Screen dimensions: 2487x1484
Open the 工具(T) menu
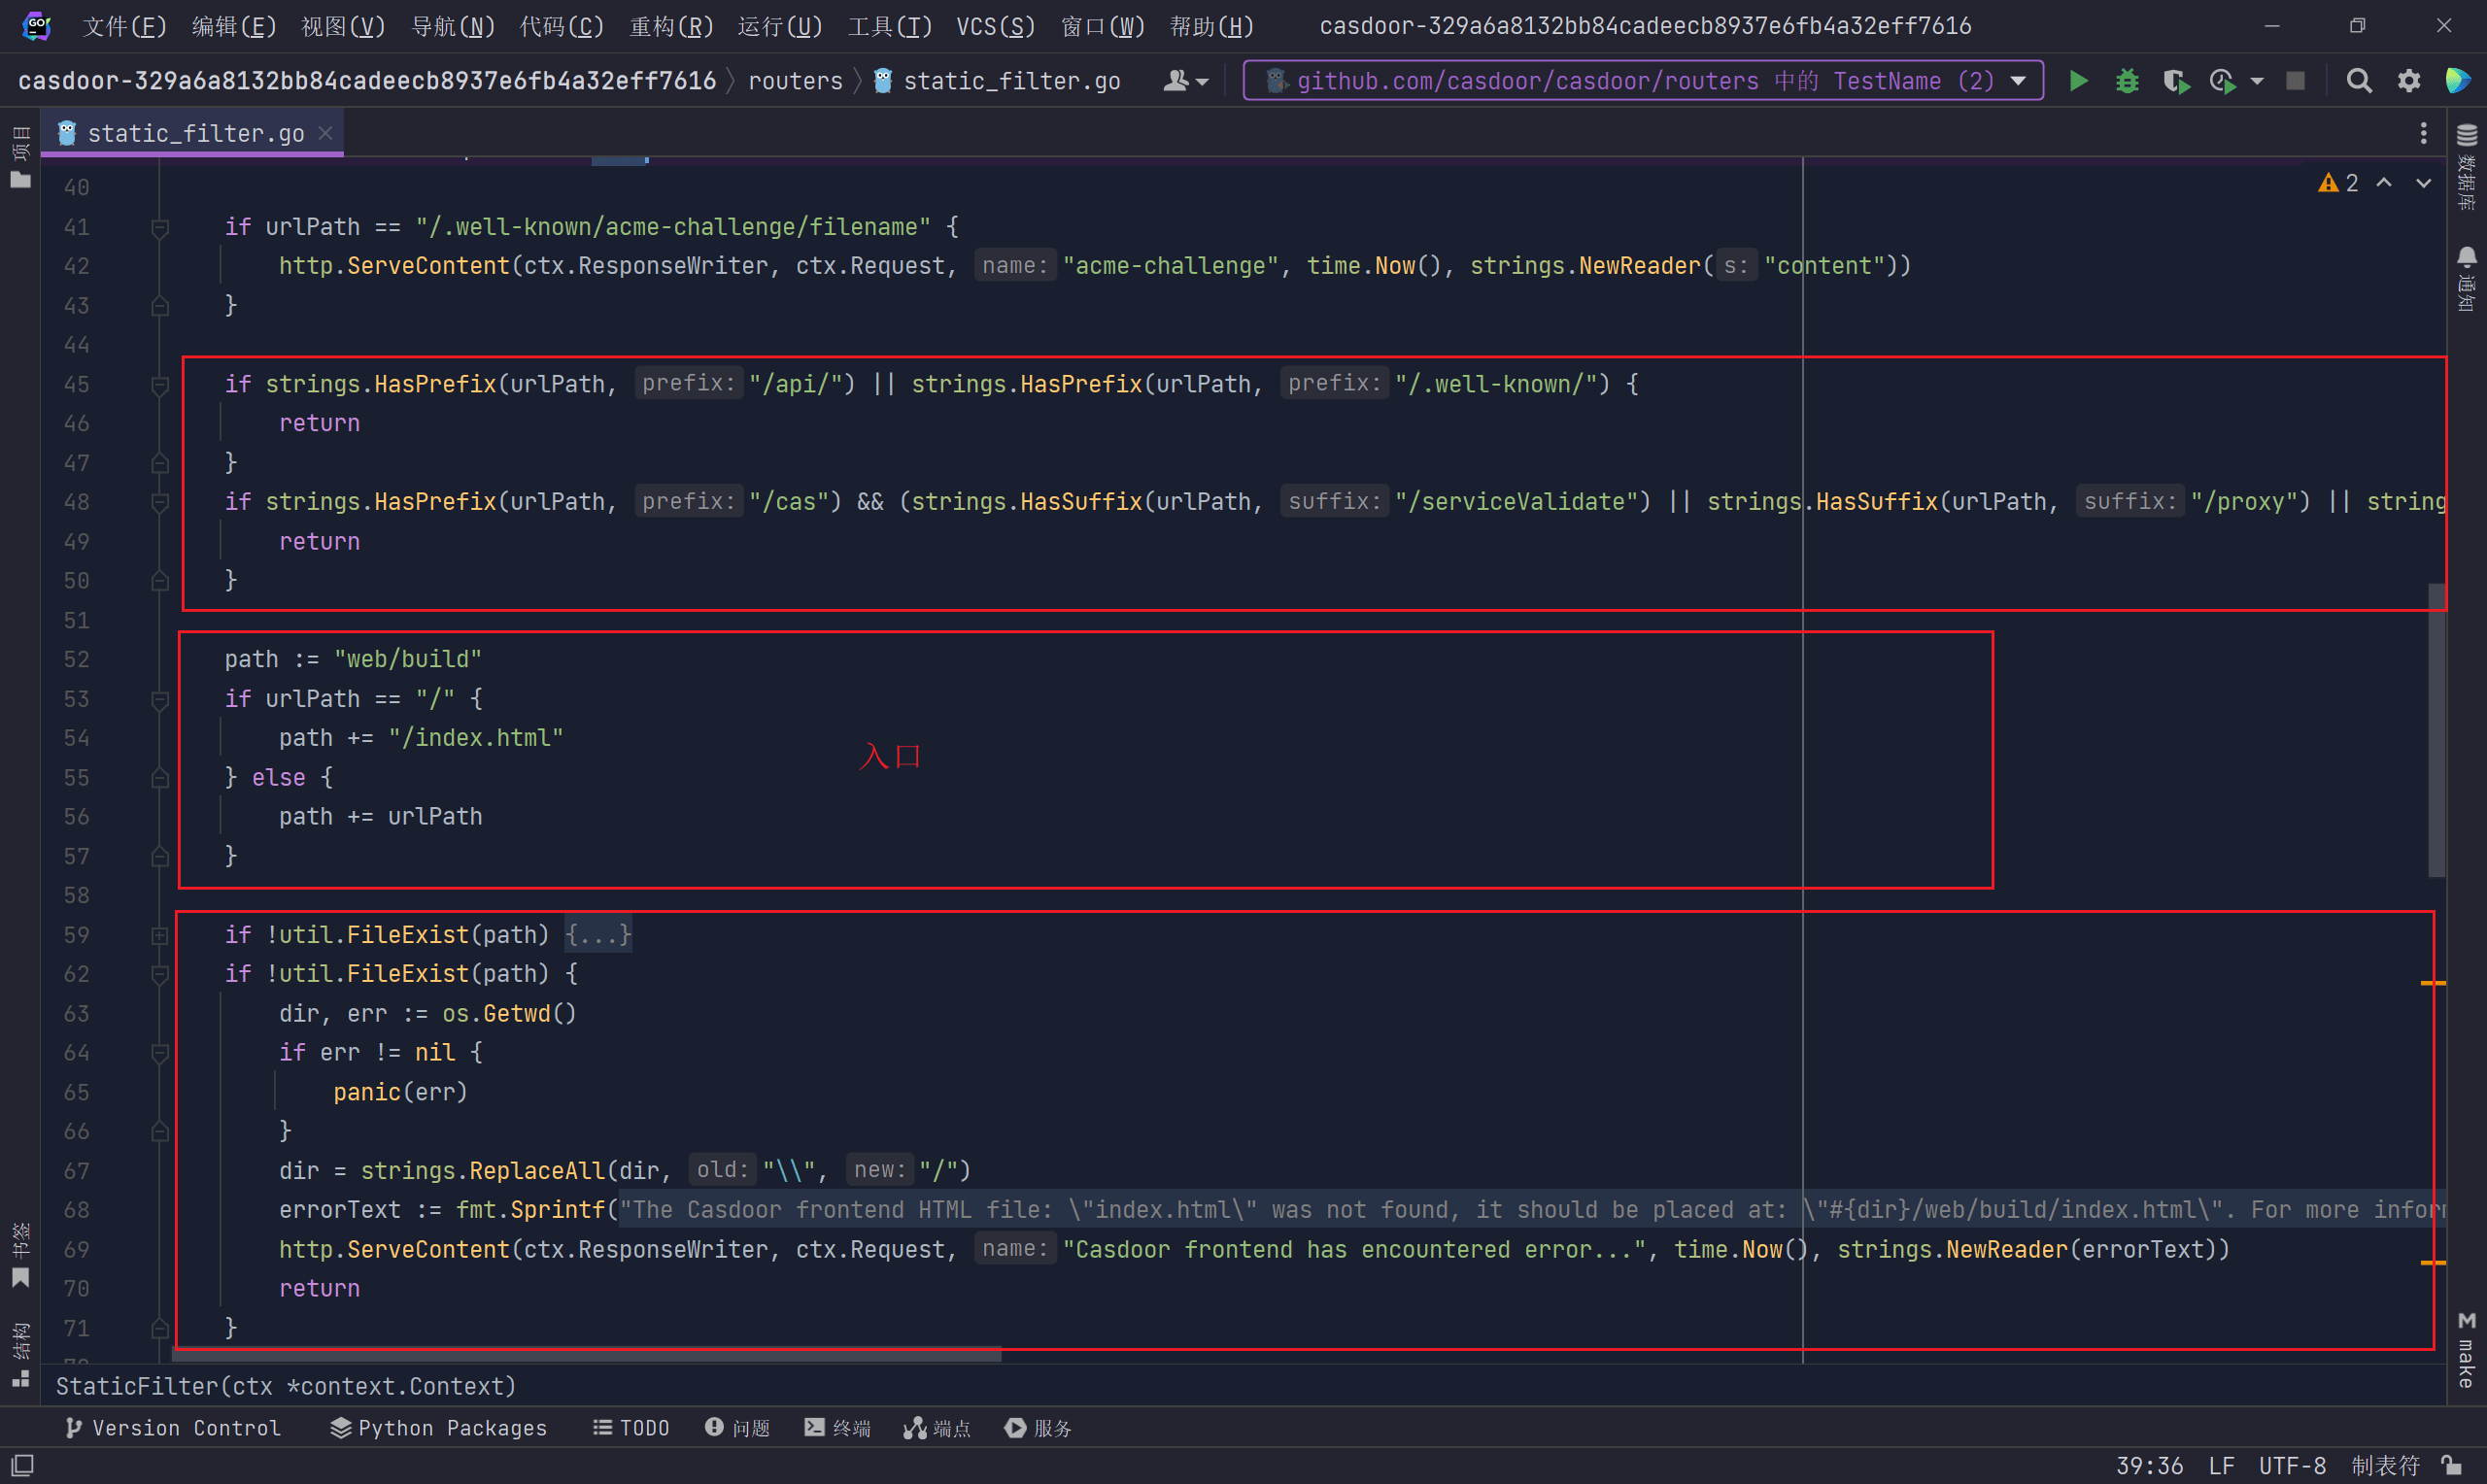pyautogui.click(x=890, y=26)
